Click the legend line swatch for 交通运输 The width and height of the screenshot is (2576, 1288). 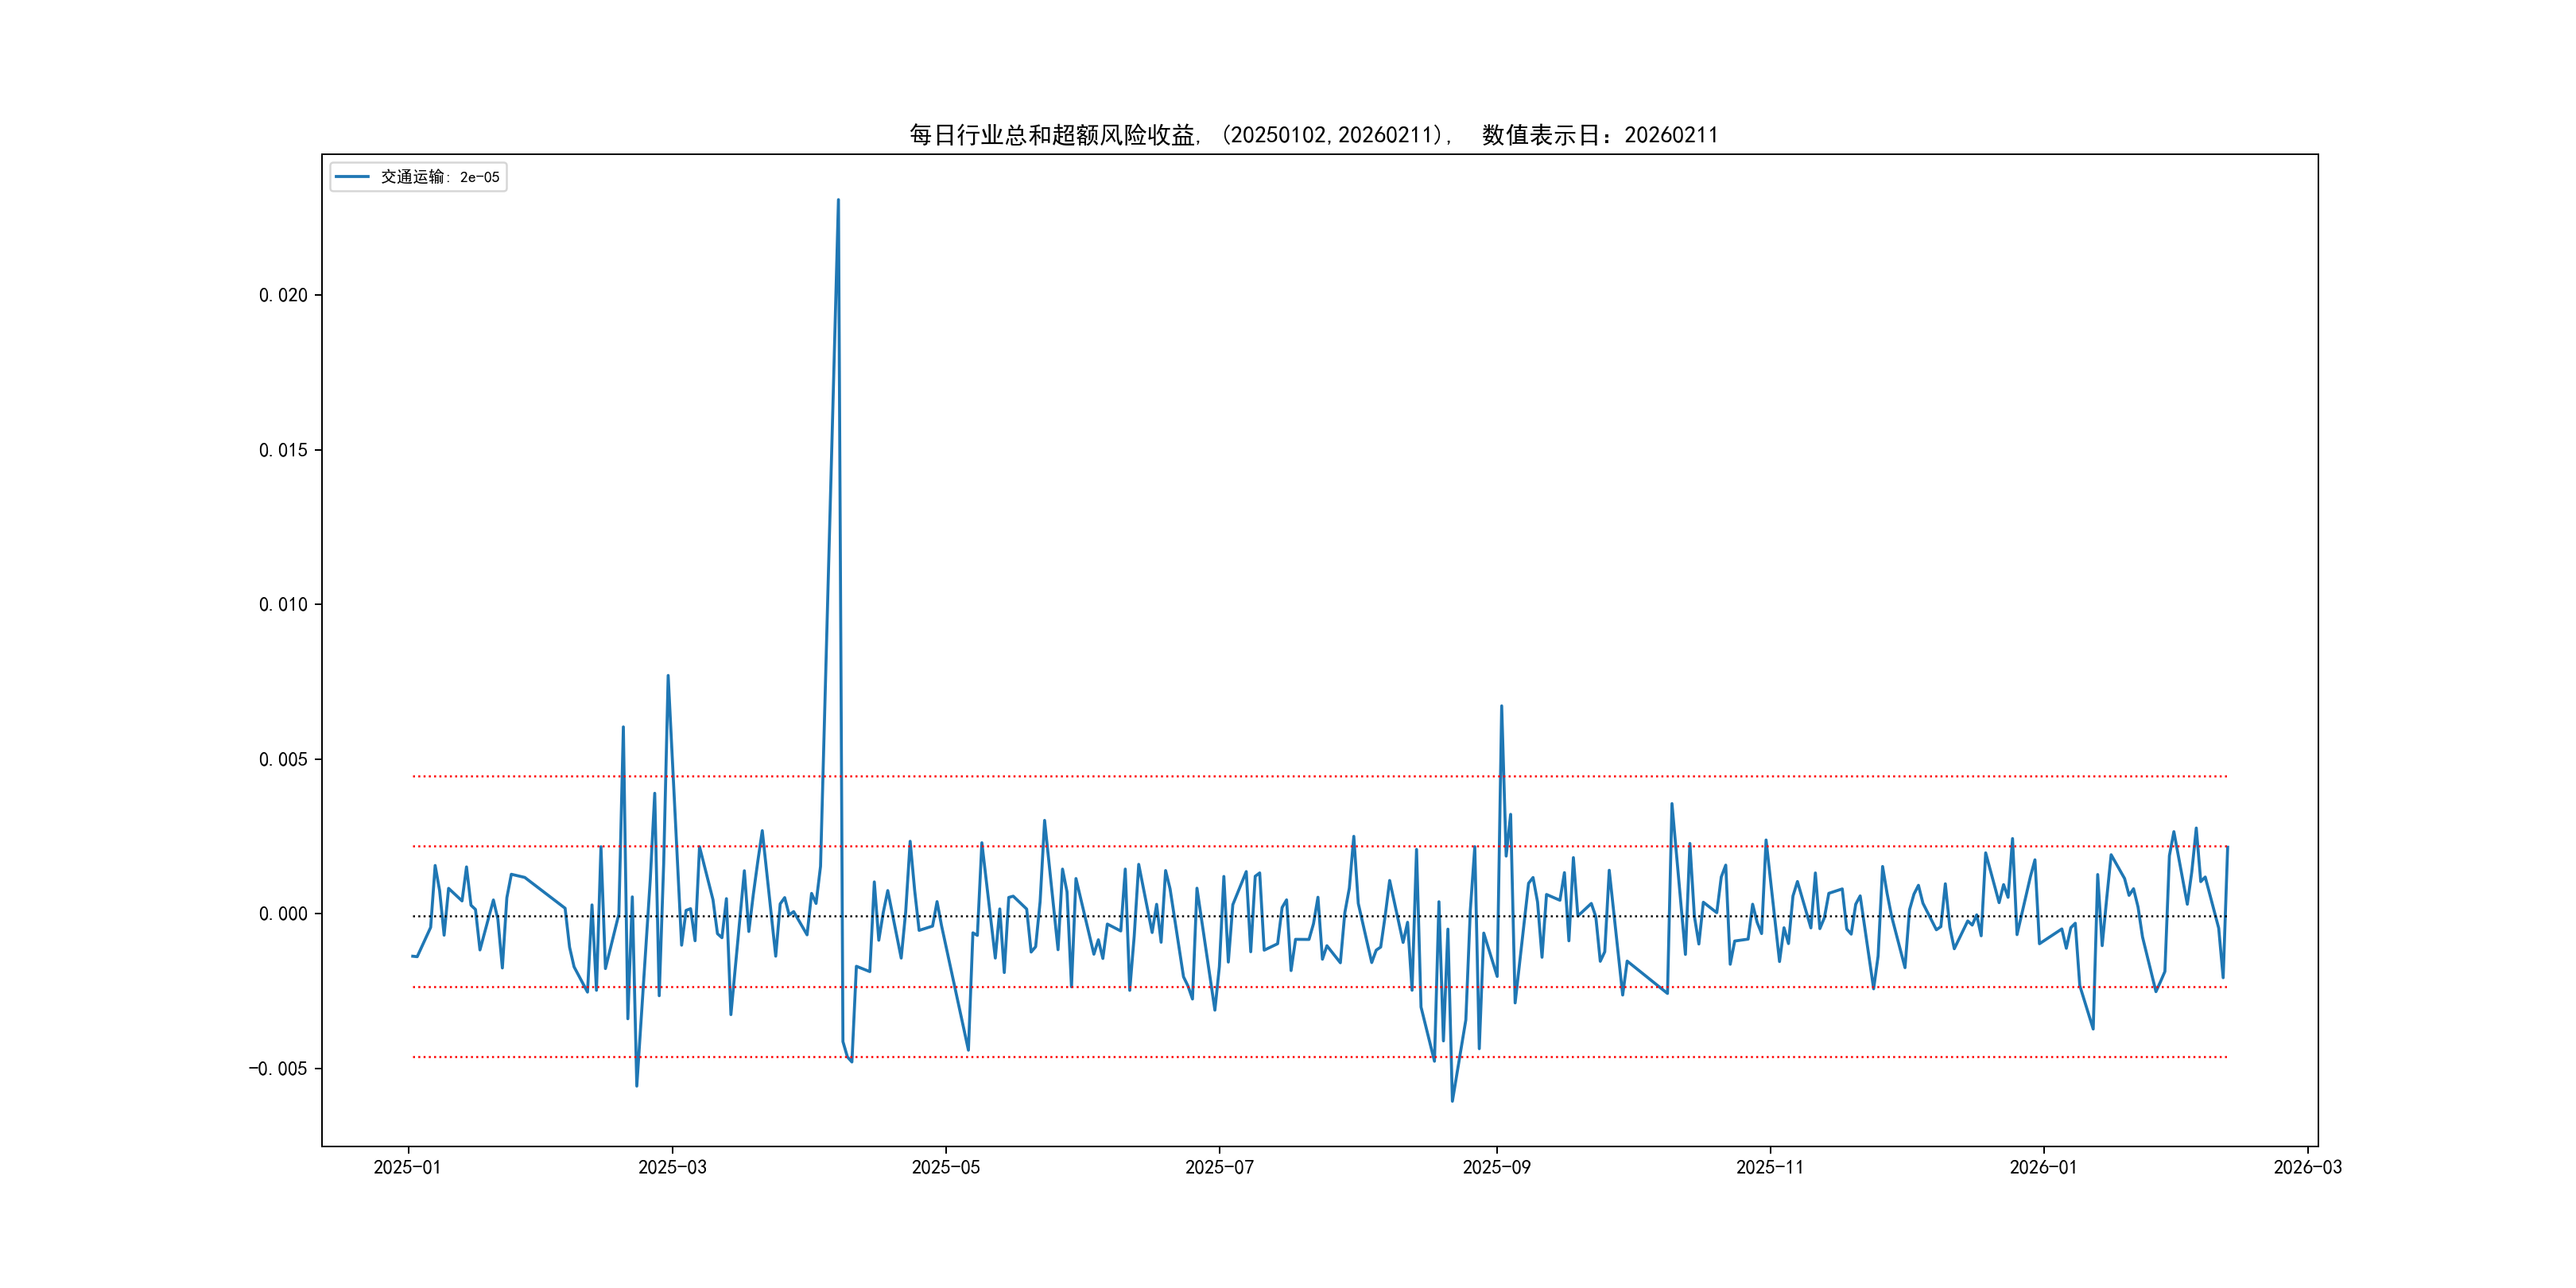(x=352, y=177)
